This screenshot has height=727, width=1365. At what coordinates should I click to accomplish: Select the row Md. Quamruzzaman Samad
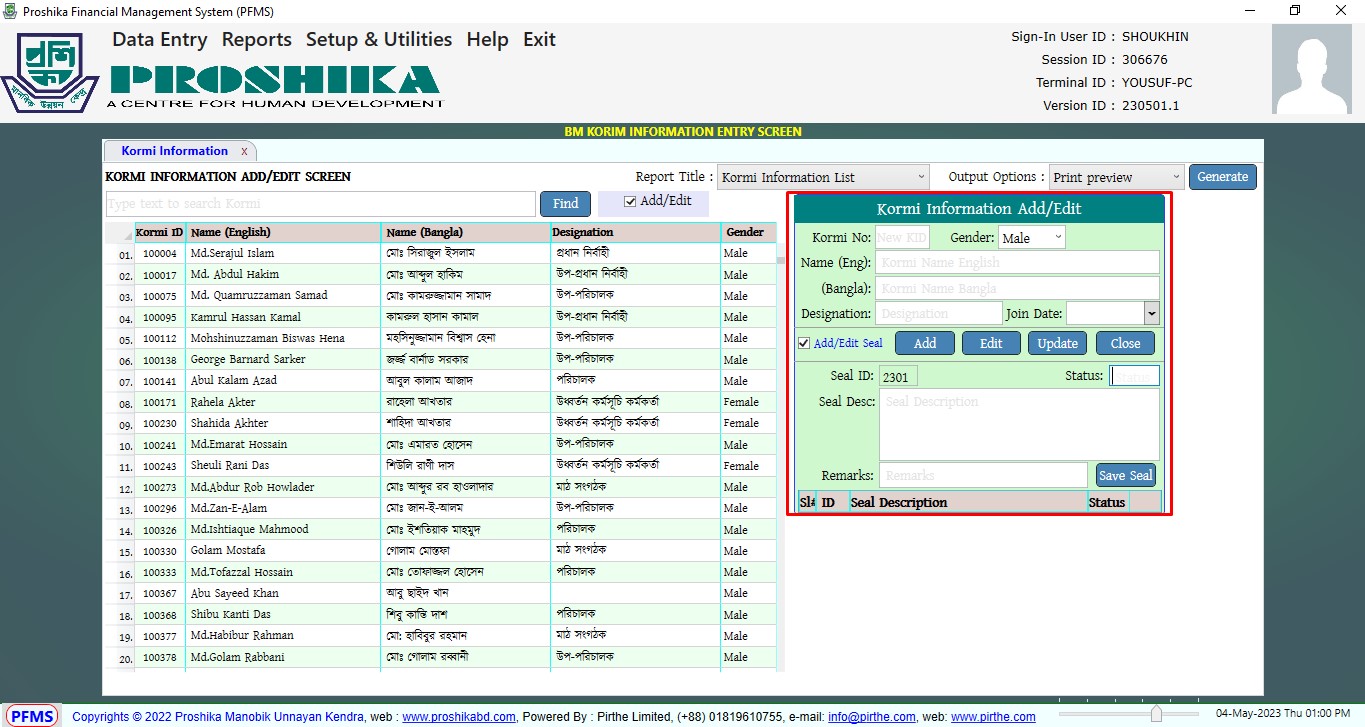coord(441,296)
